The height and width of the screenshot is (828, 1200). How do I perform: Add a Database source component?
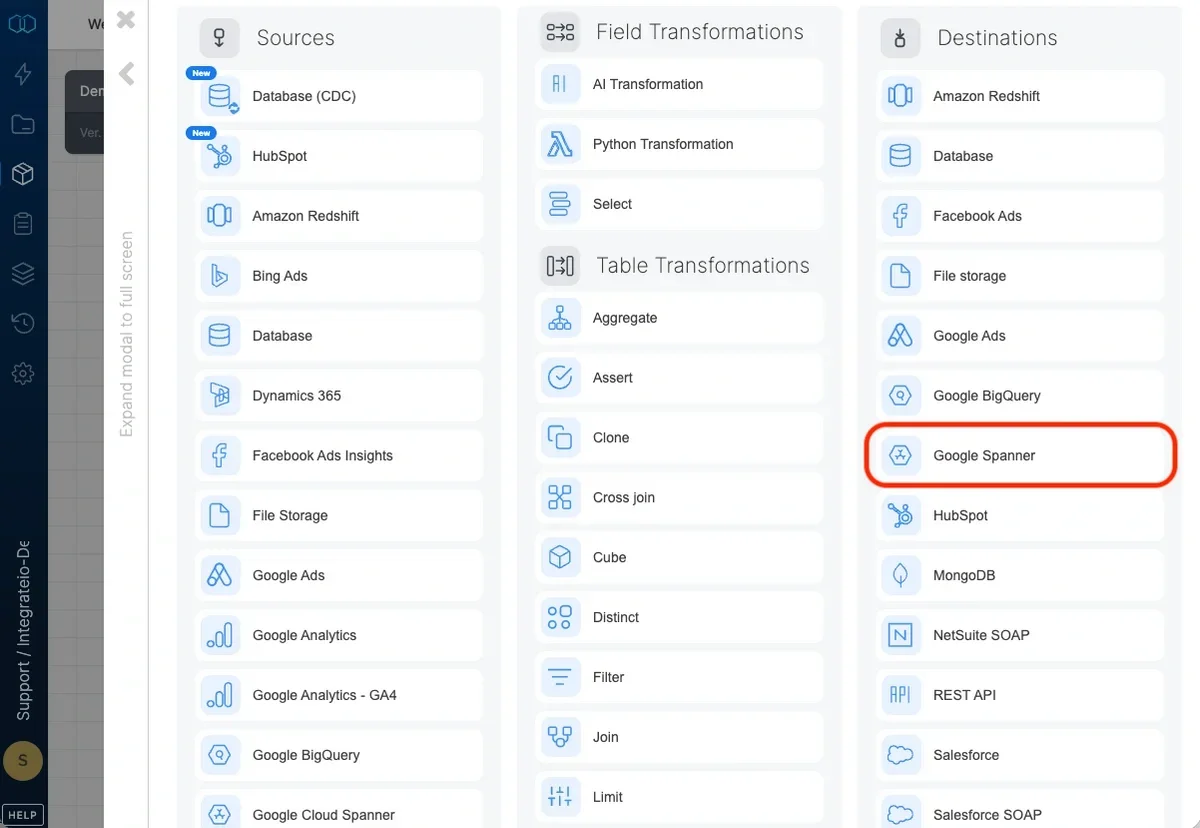[x=339, y=336]
